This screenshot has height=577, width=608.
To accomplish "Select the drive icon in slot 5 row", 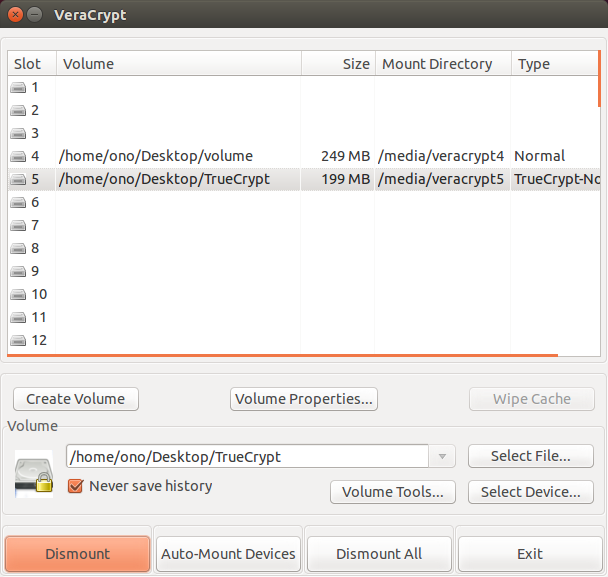I will 18,179.
